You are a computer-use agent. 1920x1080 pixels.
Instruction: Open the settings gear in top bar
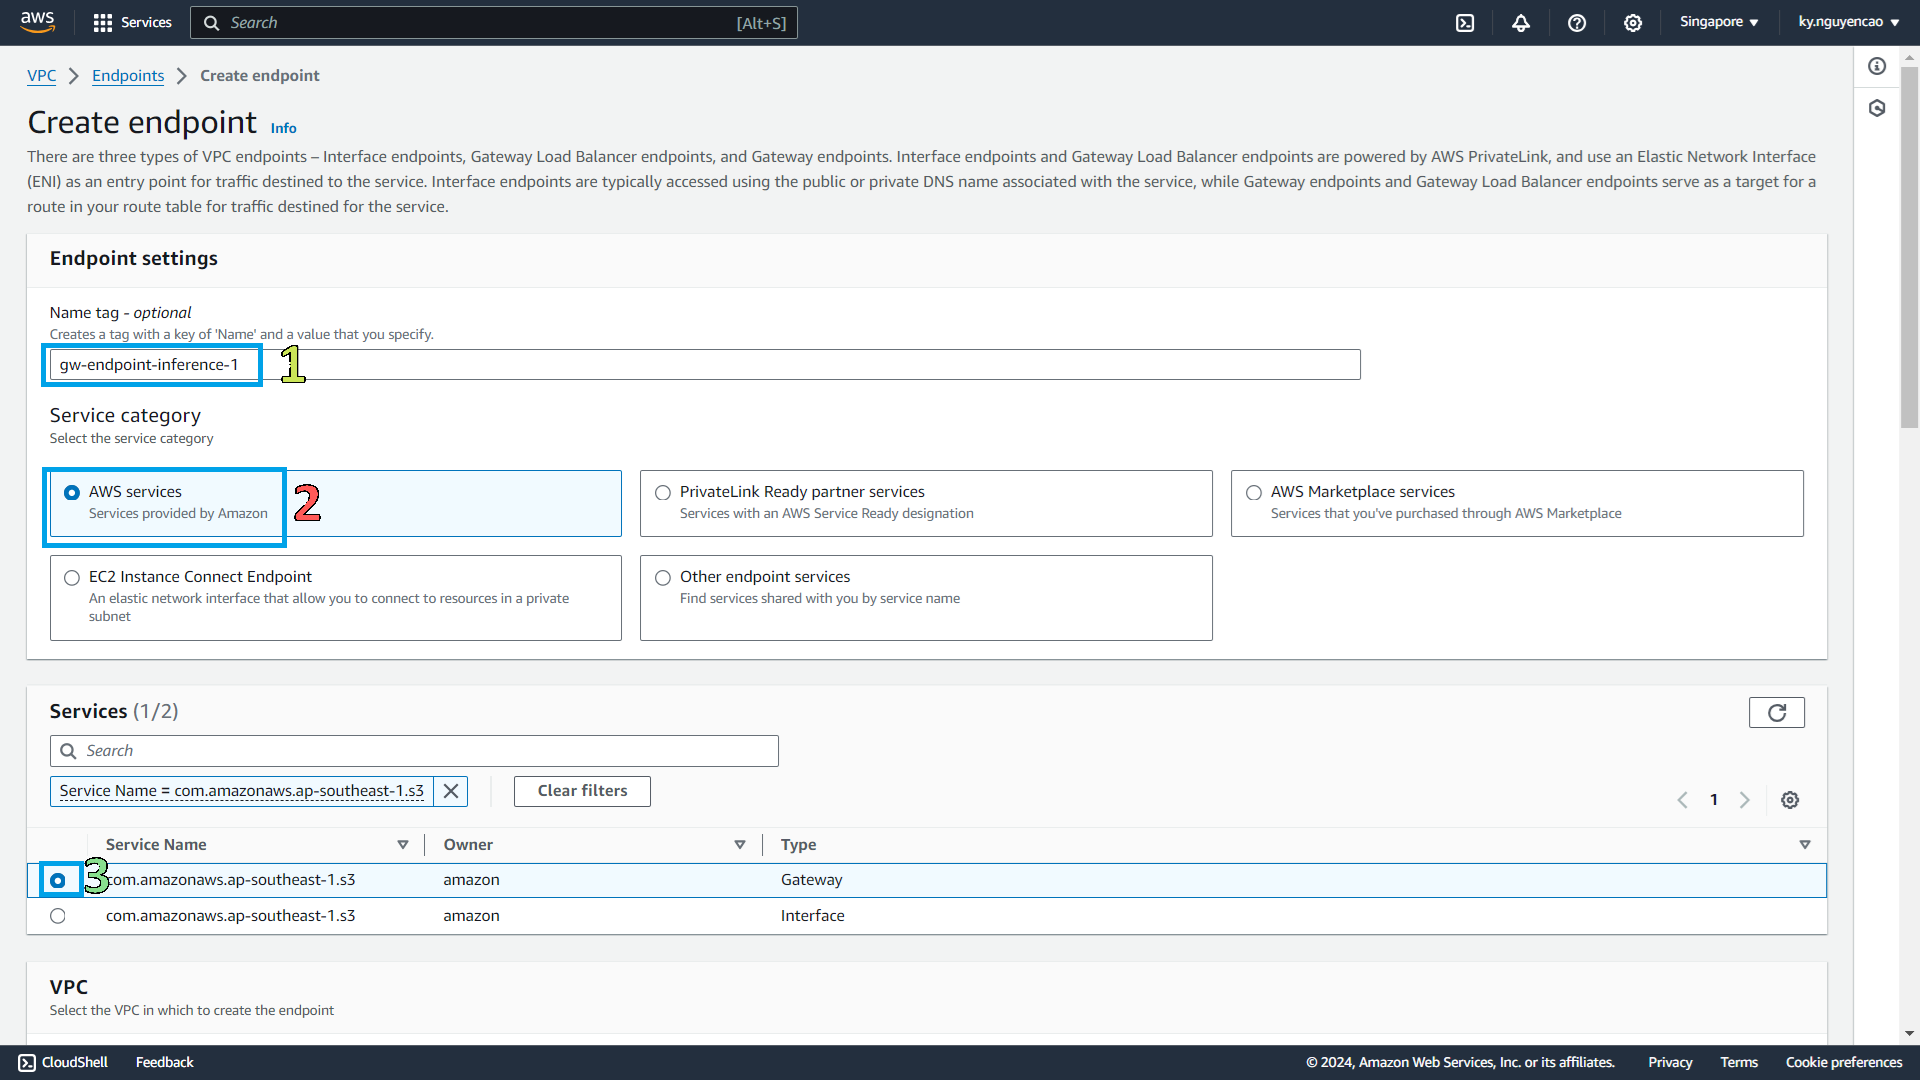tap(1633, 23)
